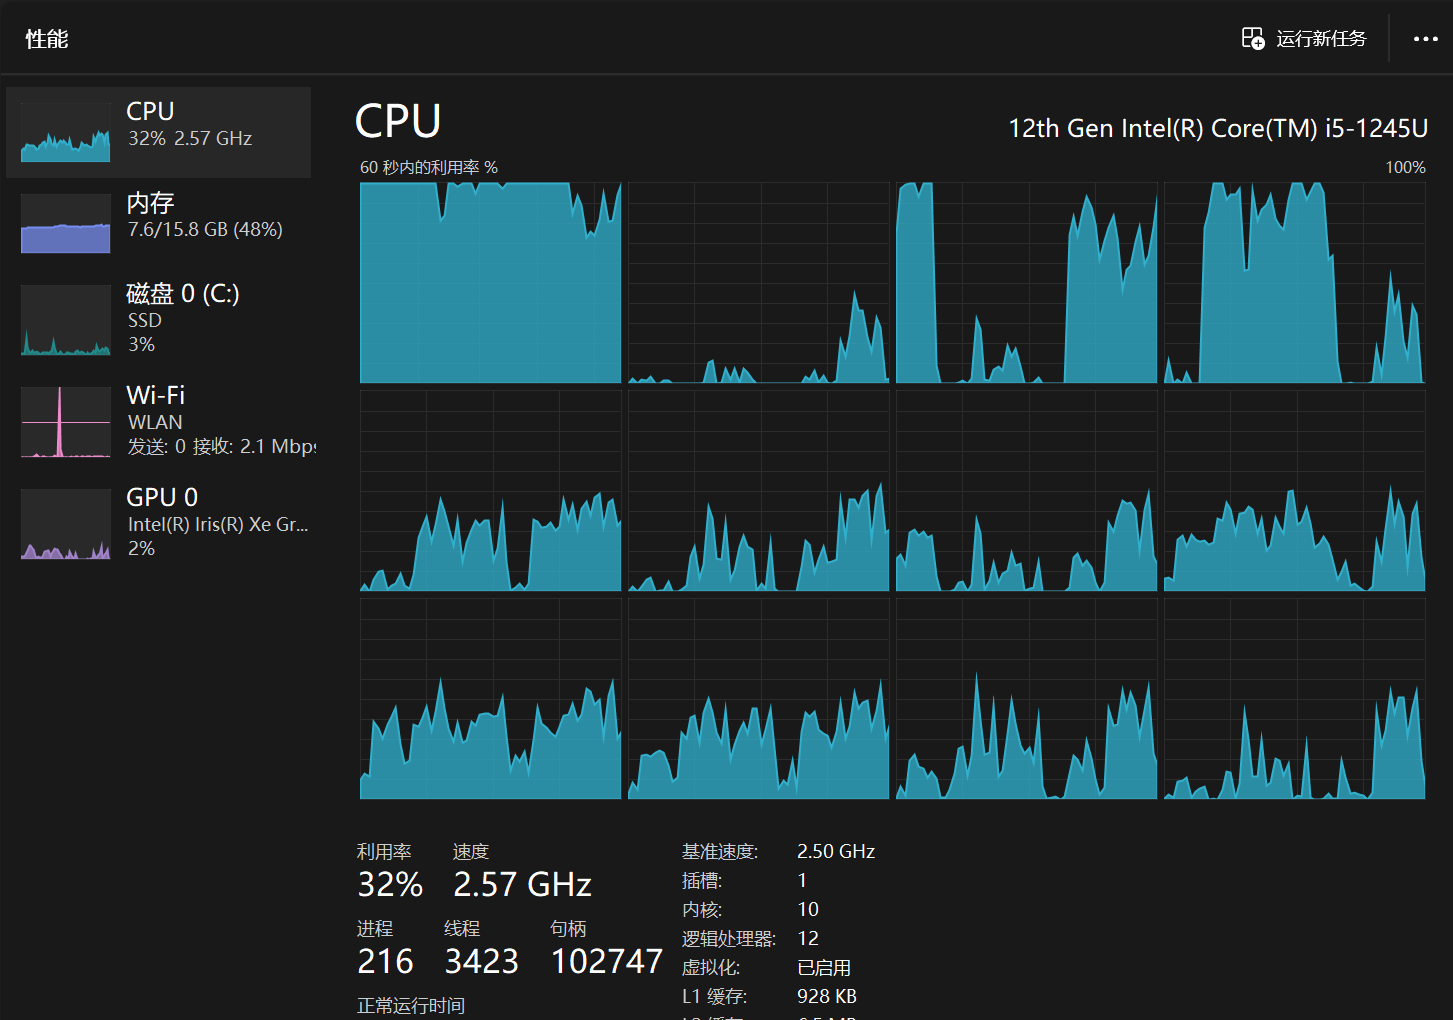Click the top-row third logical processor graph

pyautogui.click(x=1026, y=282)
